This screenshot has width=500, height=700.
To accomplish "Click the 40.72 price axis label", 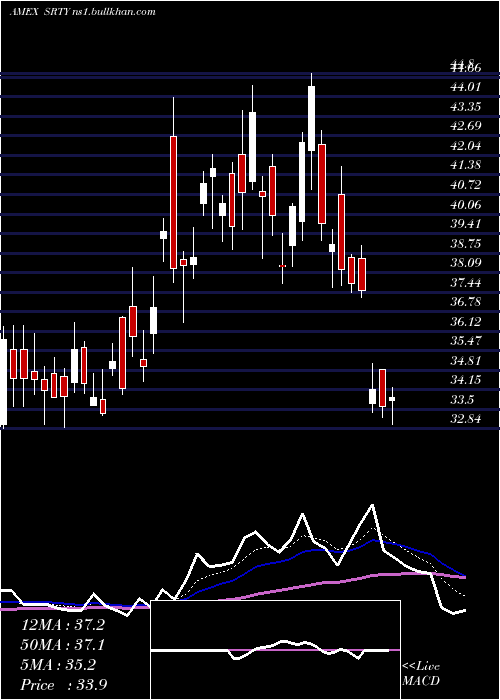I will (x=466, y=184).
